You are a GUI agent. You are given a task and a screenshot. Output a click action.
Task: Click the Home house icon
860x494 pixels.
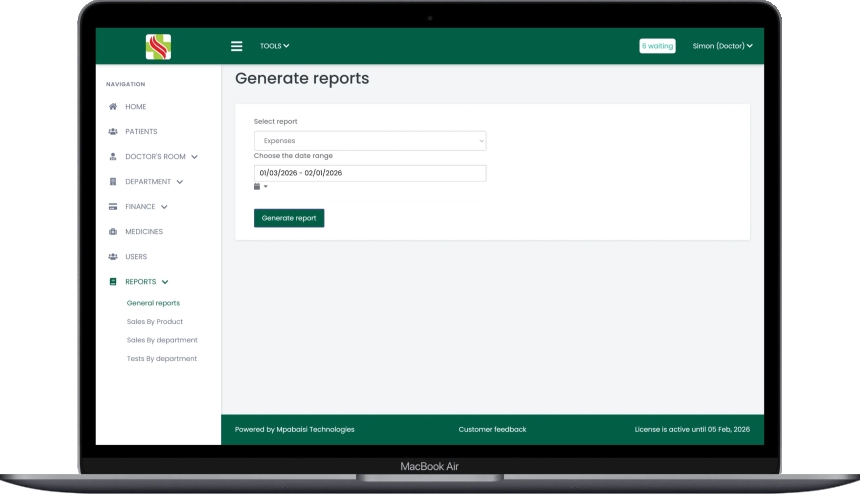click(x=113, y=107)
